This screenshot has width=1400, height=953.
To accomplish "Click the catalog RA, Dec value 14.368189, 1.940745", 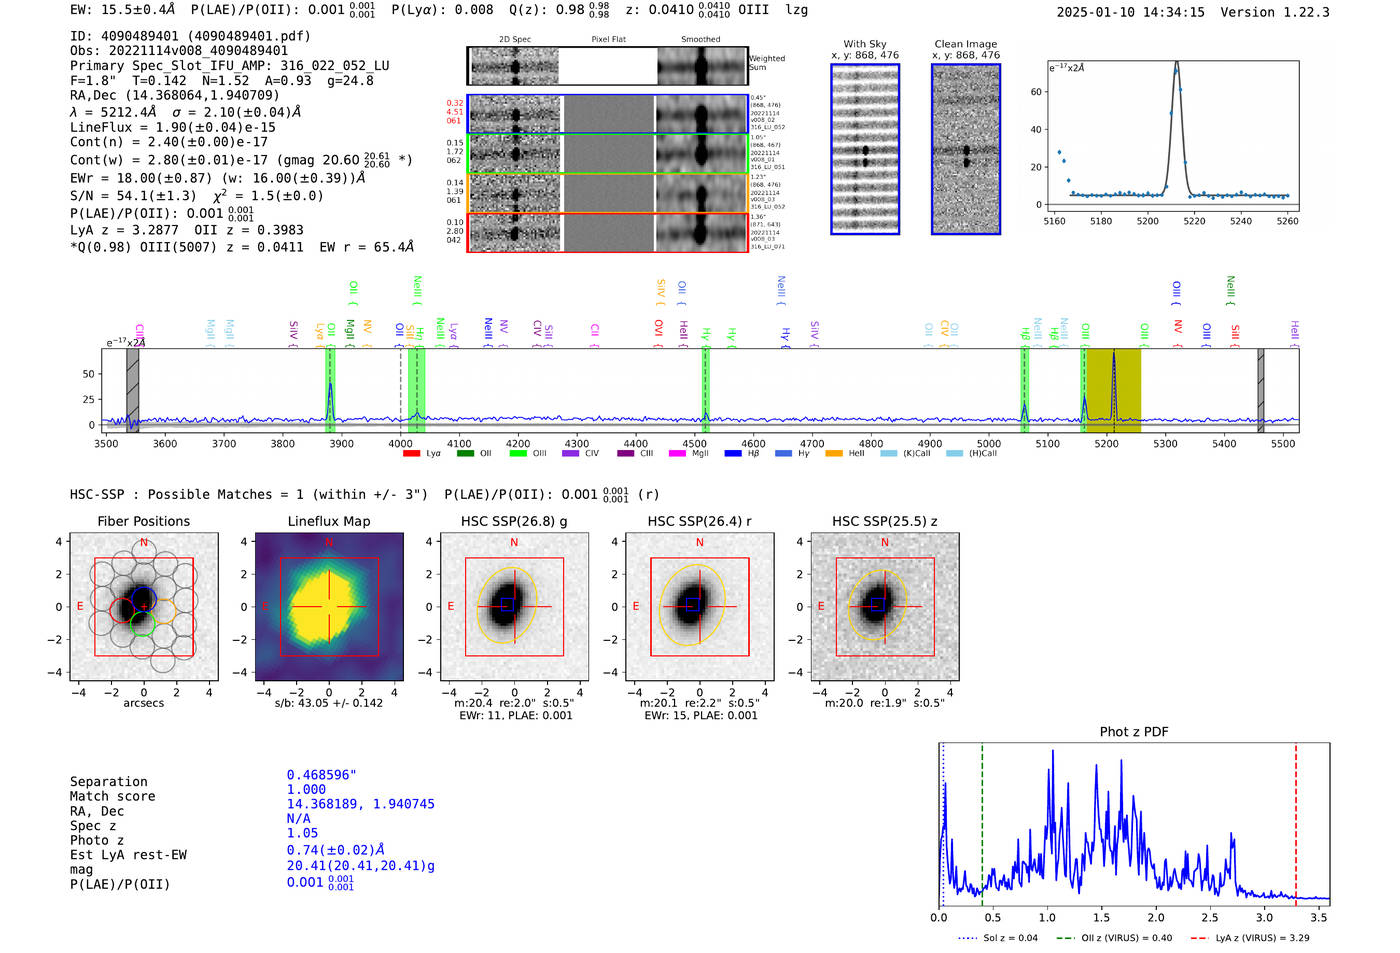I will coord(361,804).
